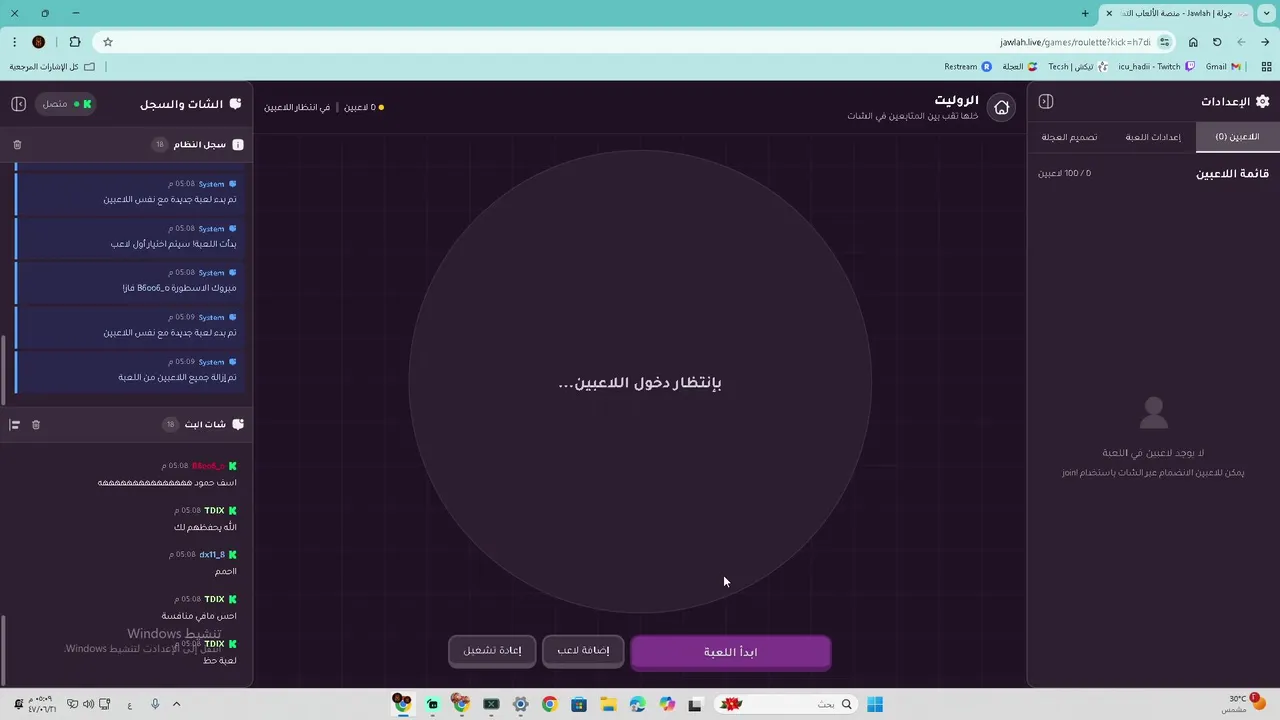Screen dimensions: 1280x720
Task: Click dx11_8 username in stream chat
Action: pos(212,555)
